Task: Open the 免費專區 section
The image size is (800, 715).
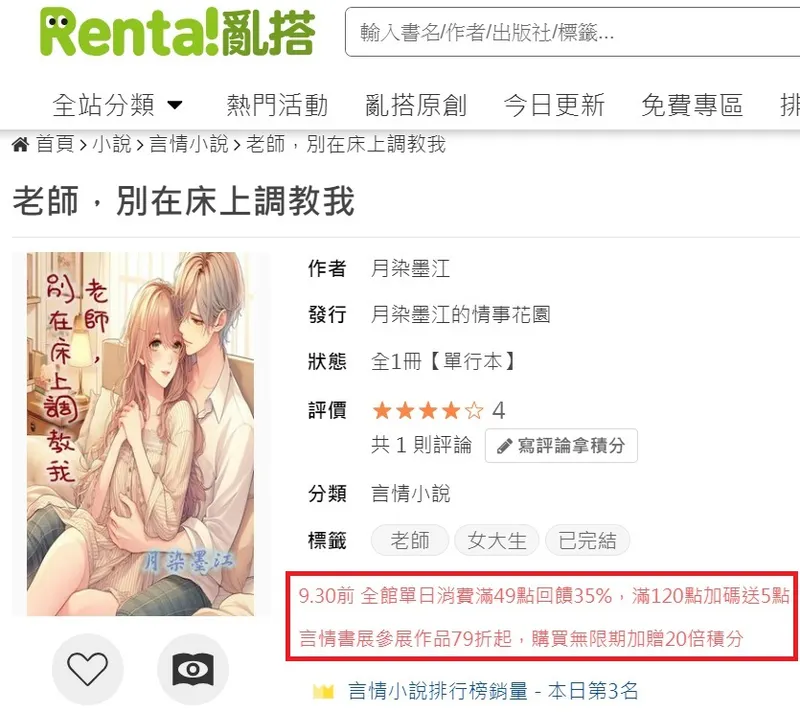Action: pyautogui.click(x=692, y=105)
